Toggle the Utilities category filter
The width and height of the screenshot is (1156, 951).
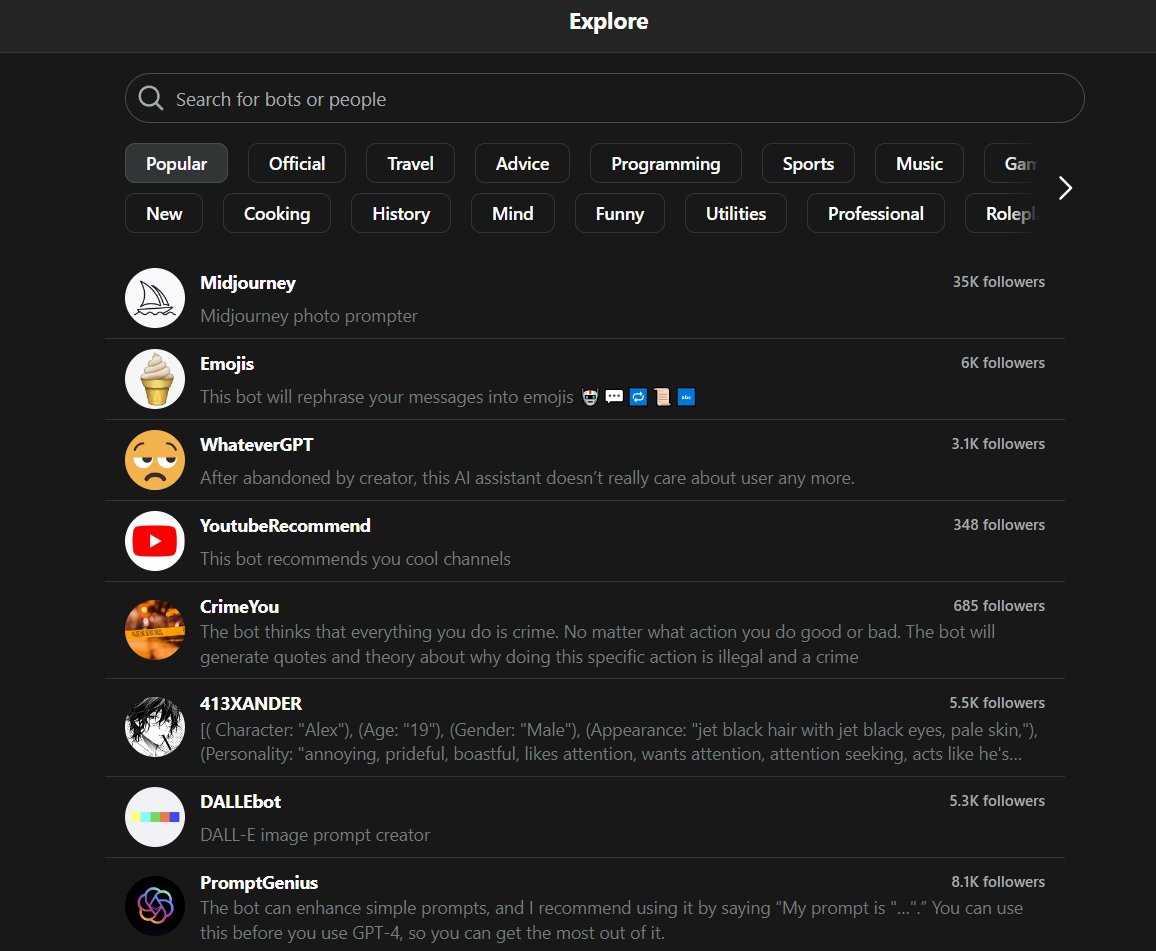[735, 213]
